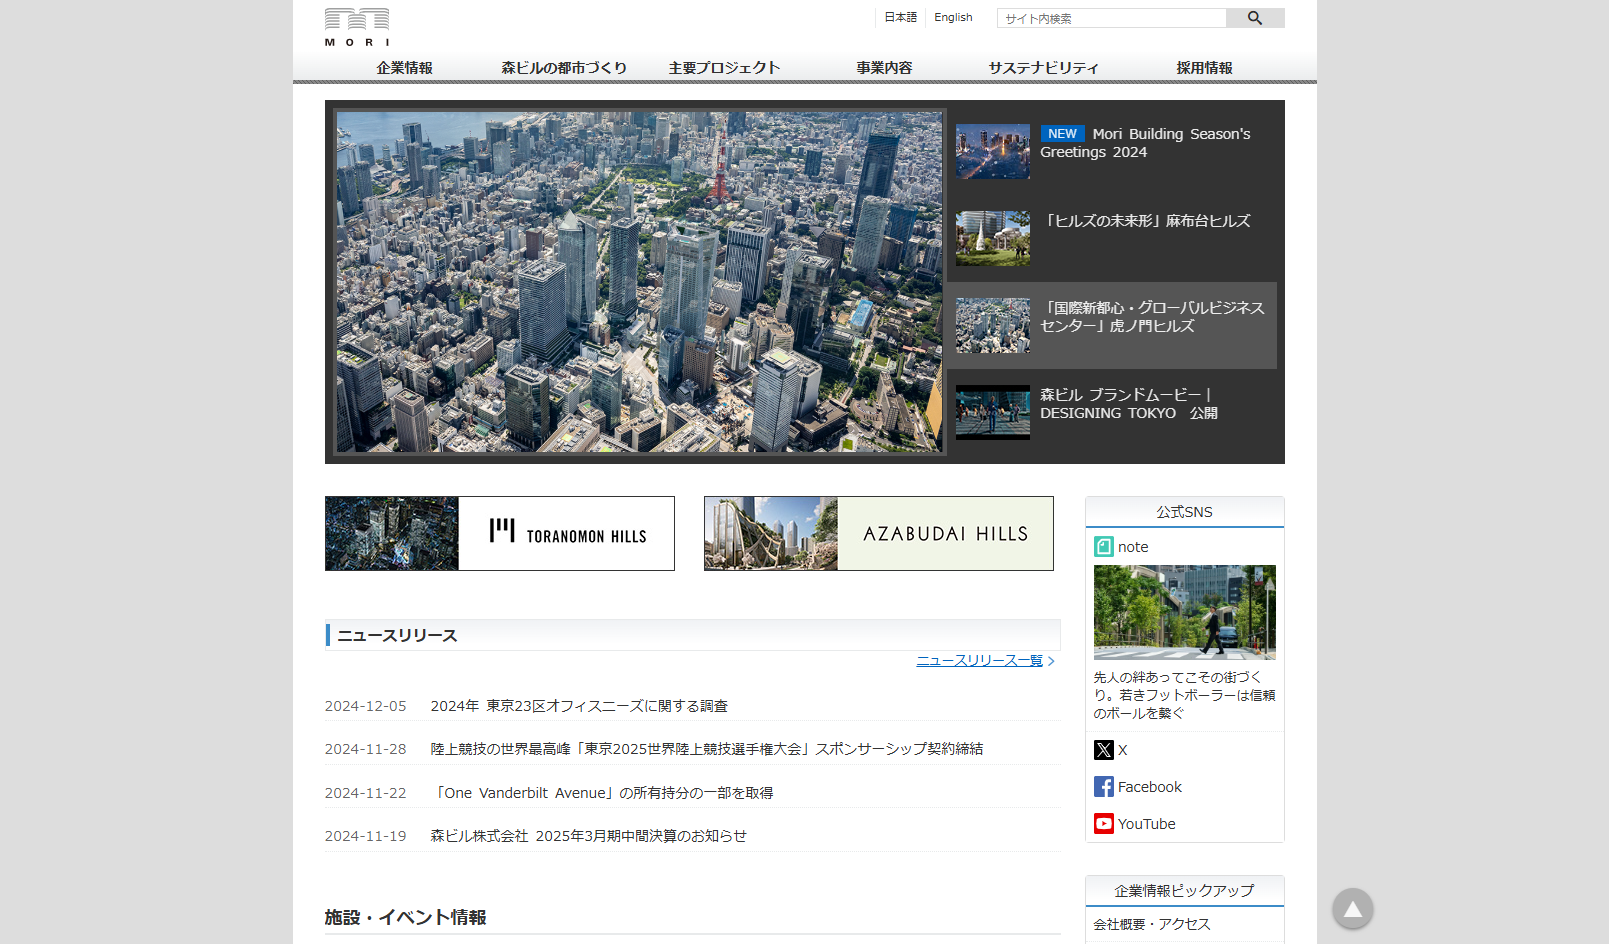The width and height of the screenshot is (1609, 944).
Task: Select the 日本語 language option
Action: (x=898, y=17)
